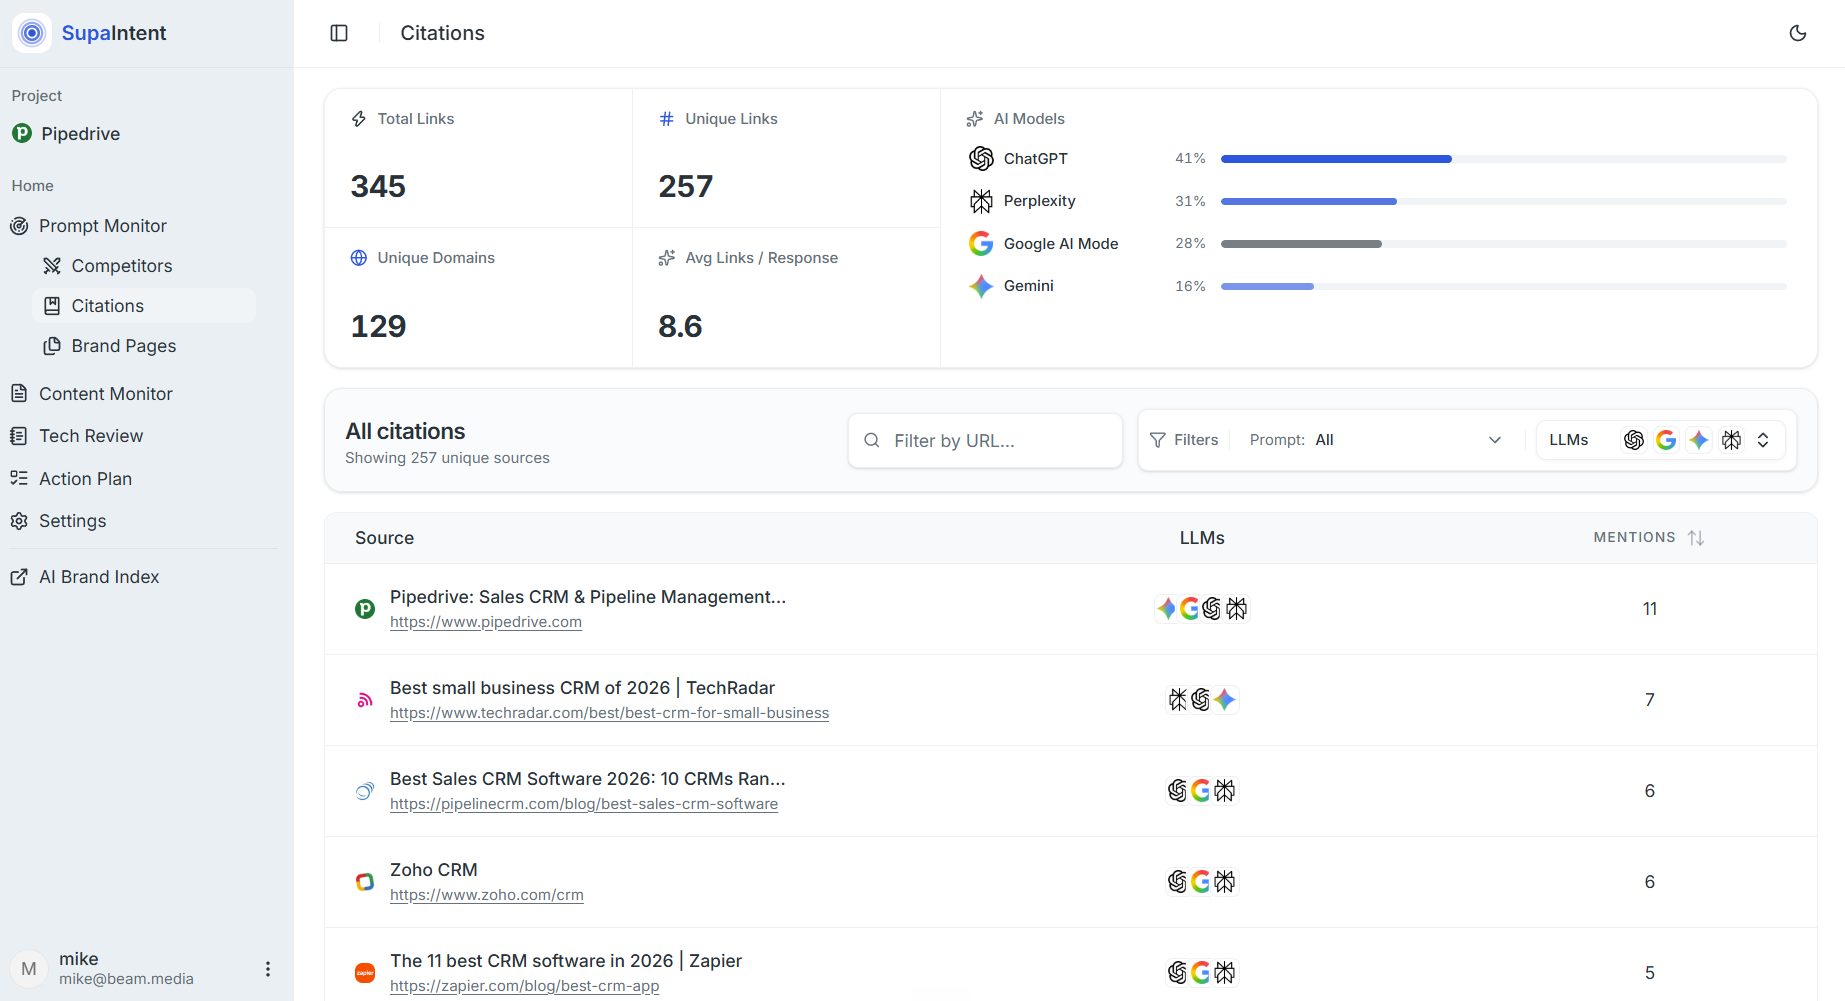Screen dimensions: 1845x1001
Task: Open user menu three-dot icon
Action: 267,969
